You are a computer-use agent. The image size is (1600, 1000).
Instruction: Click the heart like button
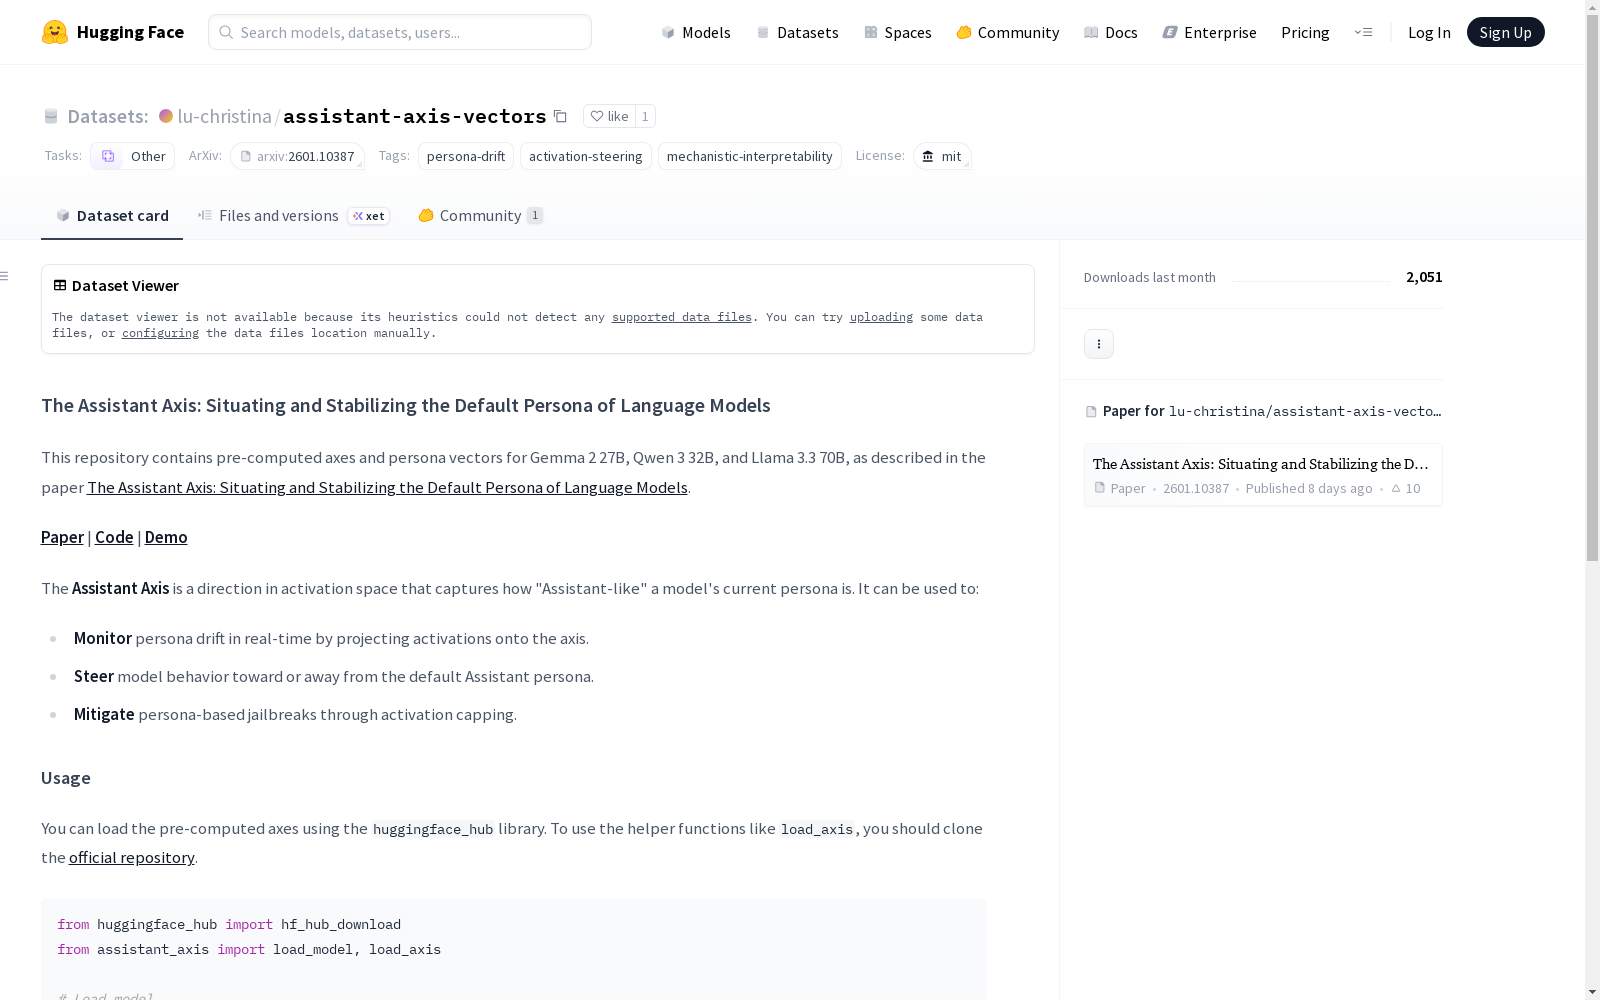(x=609, y=116)
